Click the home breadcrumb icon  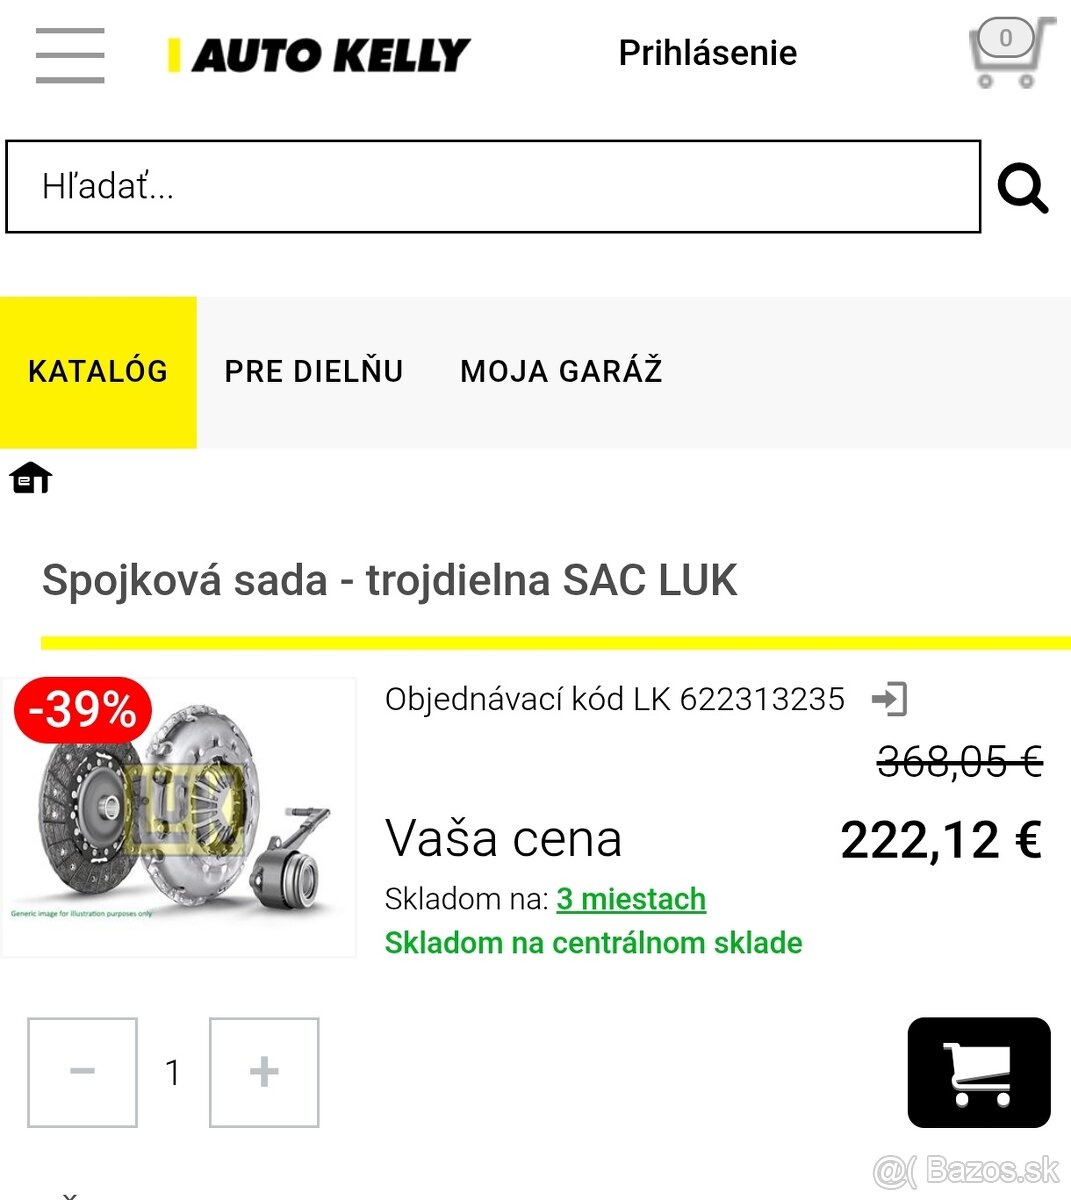coord(31,477)
